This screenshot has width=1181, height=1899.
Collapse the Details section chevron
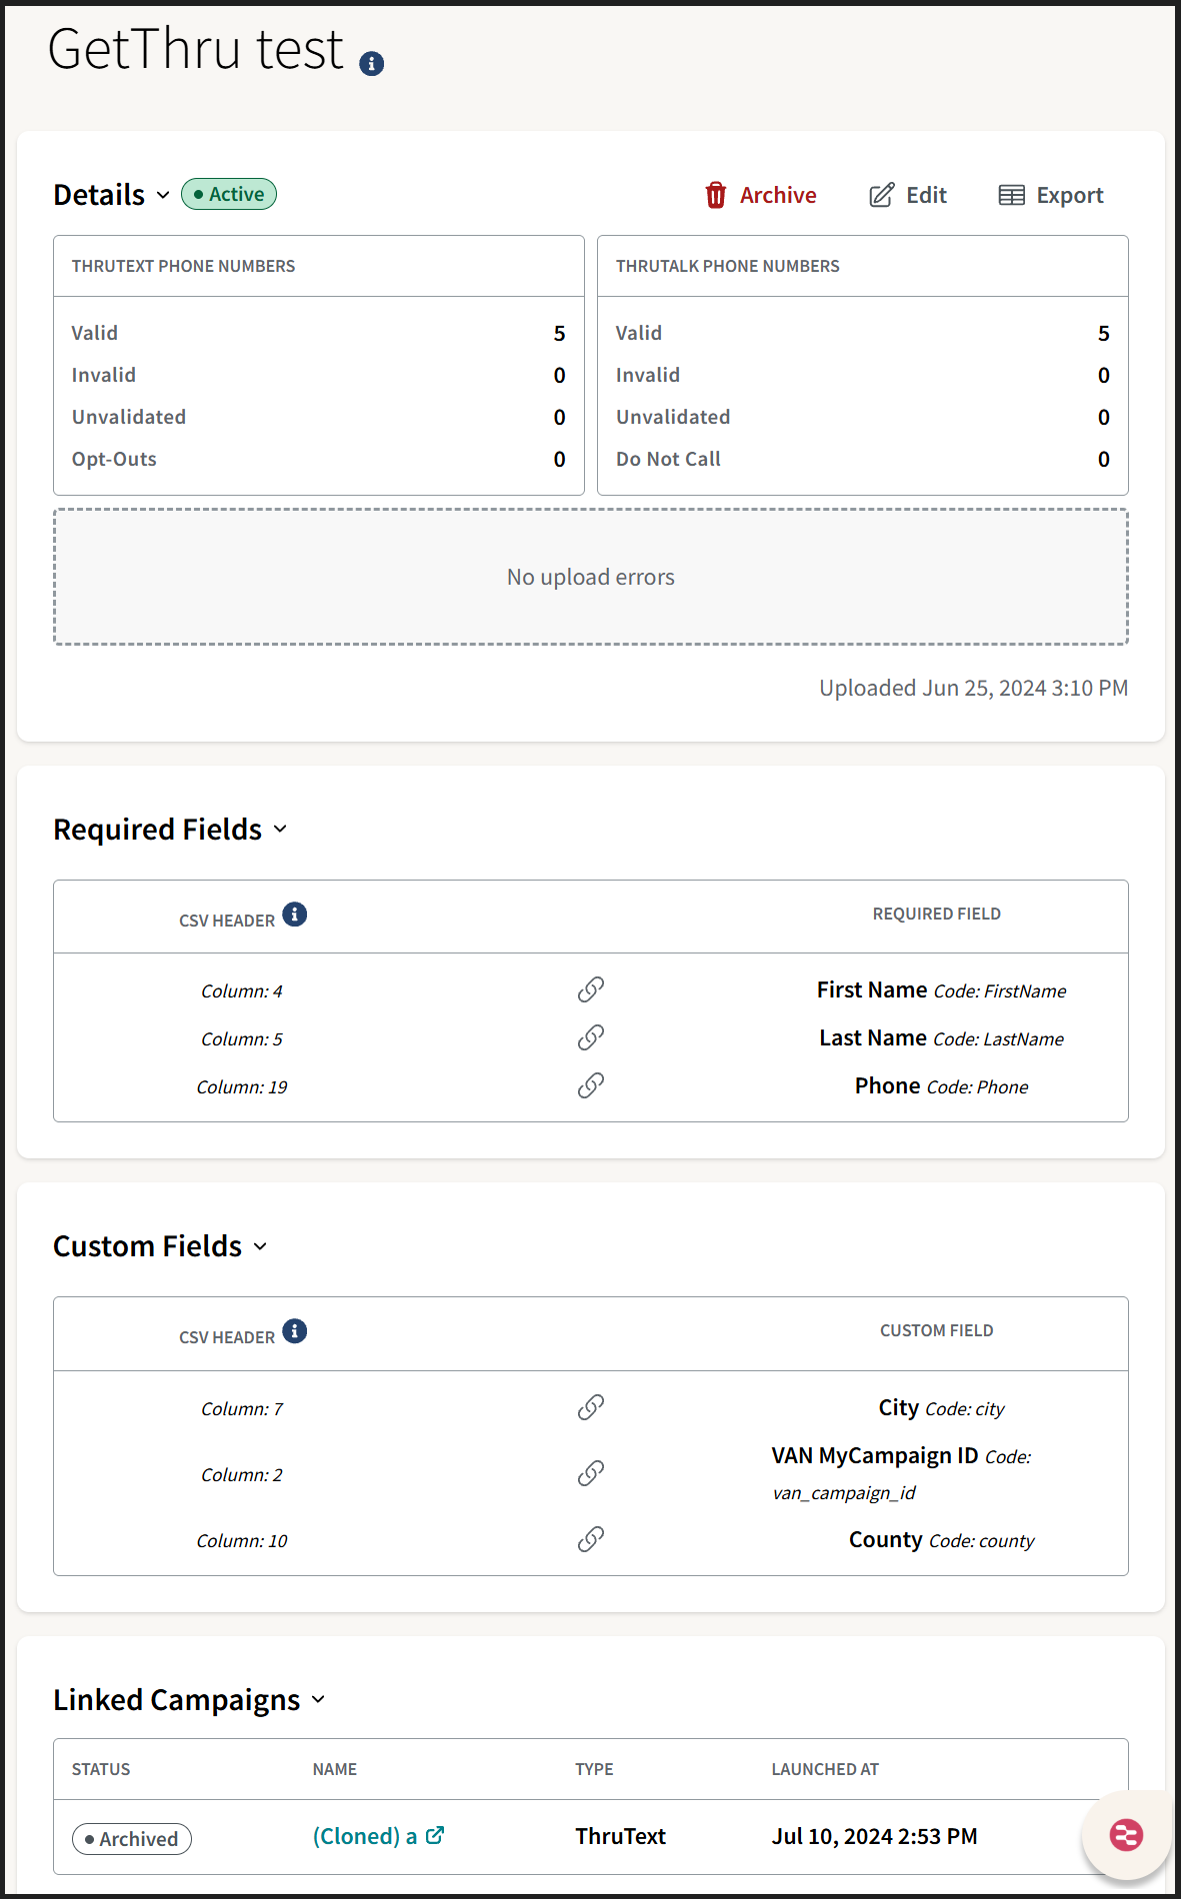pos(163,195)
